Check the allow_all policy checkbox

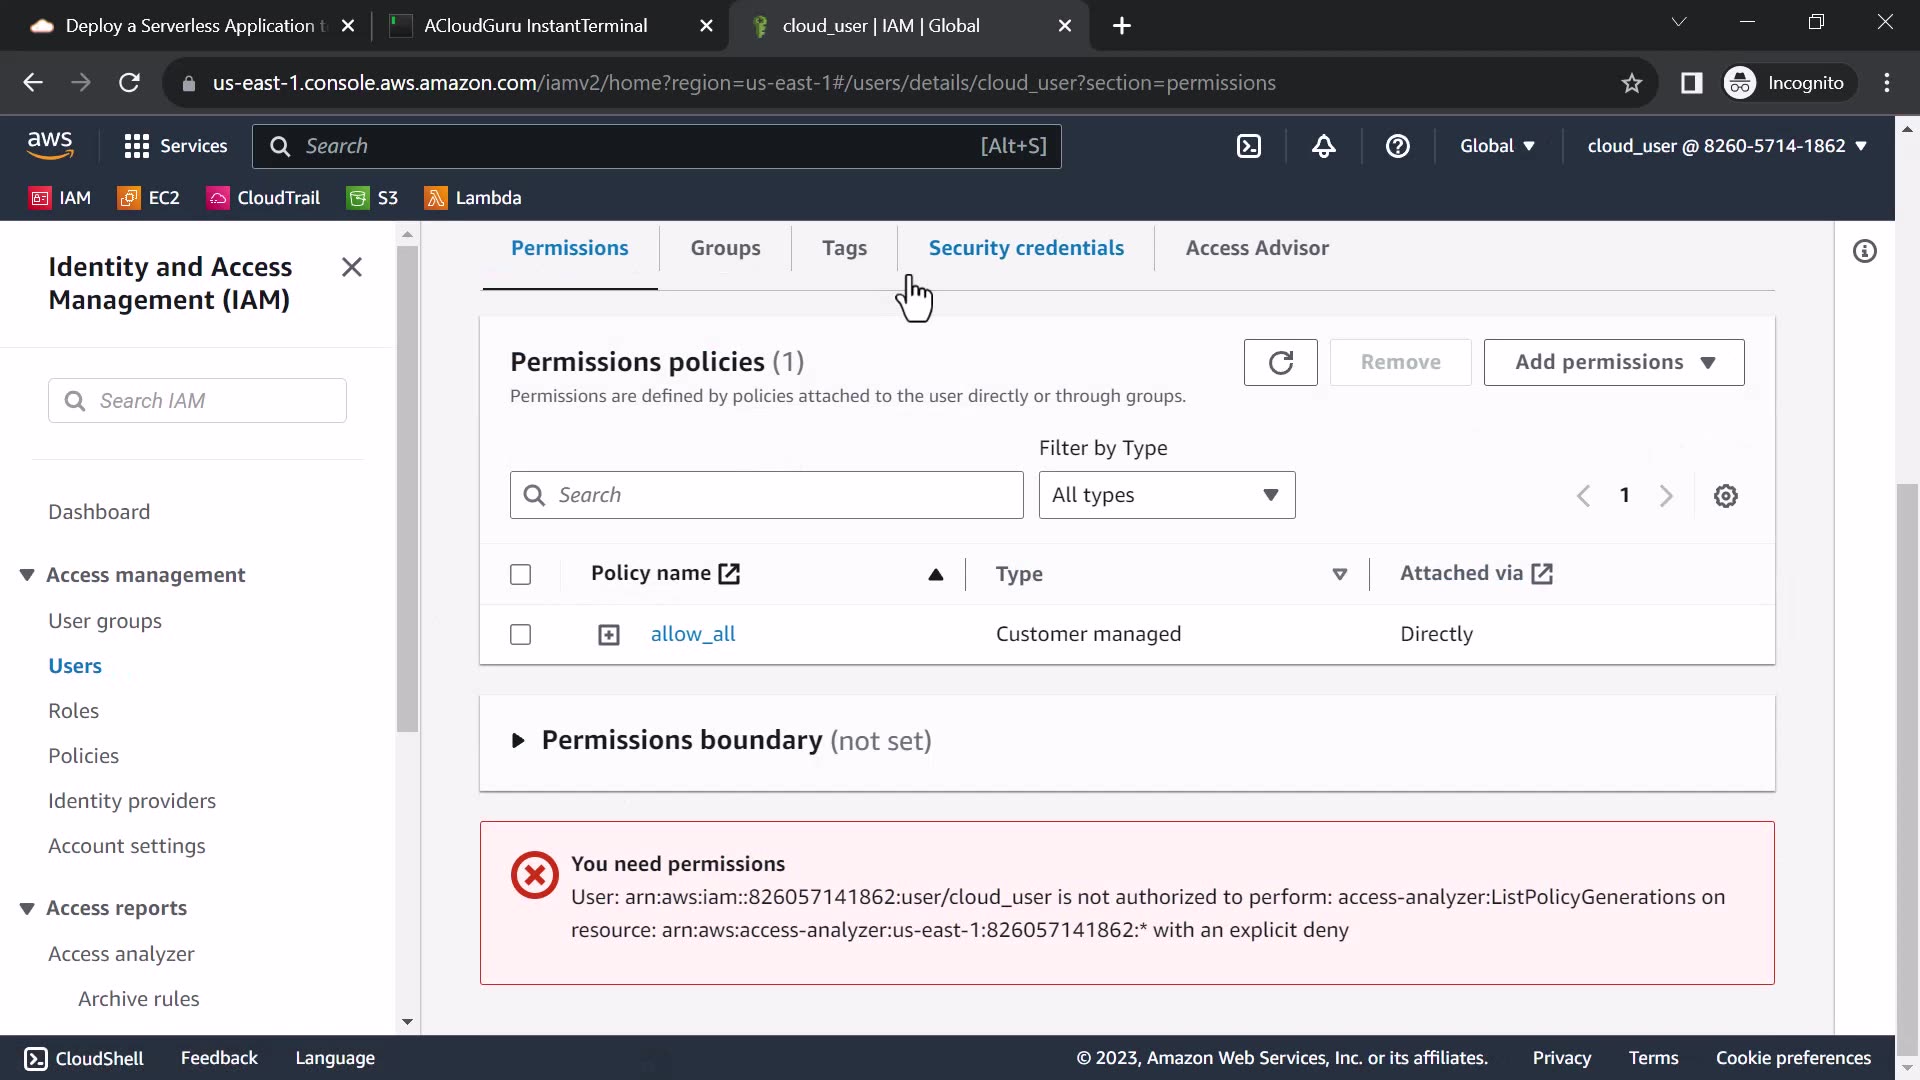520,635
